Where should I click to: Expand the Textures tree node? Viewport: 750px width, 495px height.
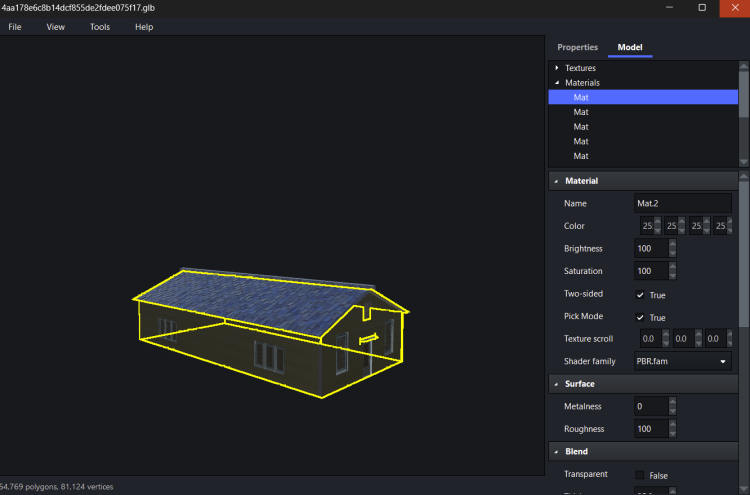[557, 68]
